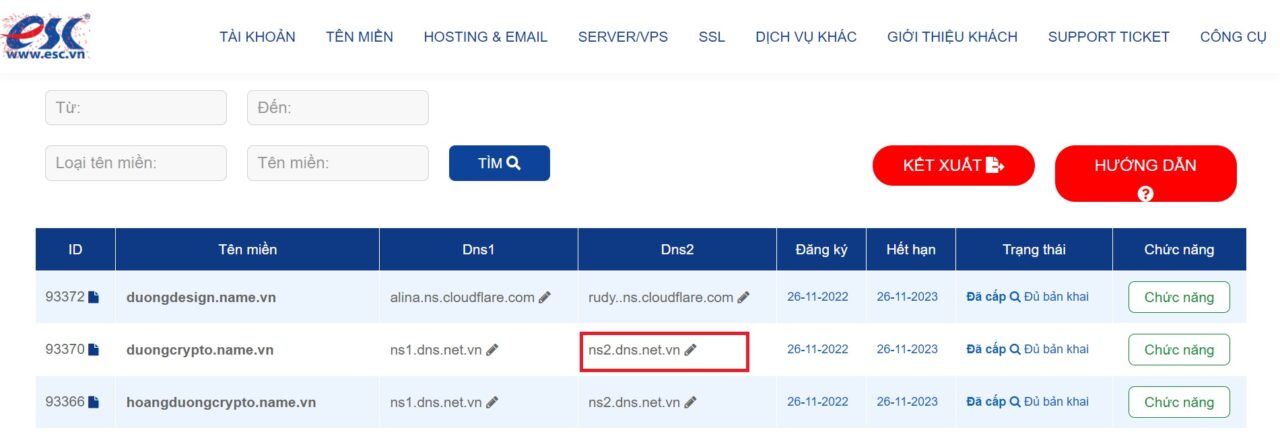Focus the Đến date field
Image resolution: width=1280 pixels, height=436 pixels.
338,108
